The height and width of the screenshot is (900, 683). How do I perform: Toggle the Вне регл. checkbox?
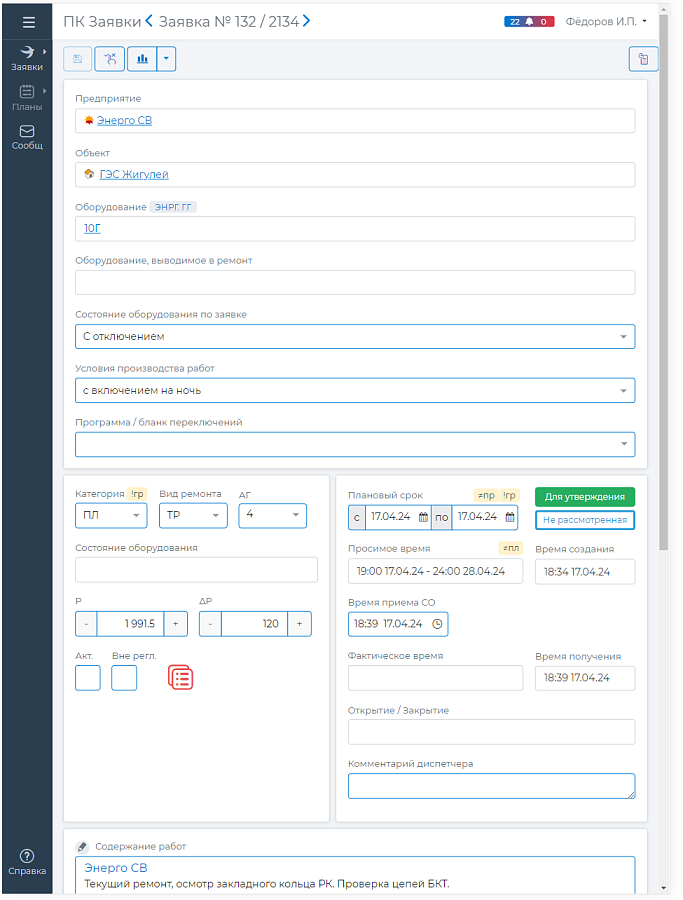coord(124,677)
